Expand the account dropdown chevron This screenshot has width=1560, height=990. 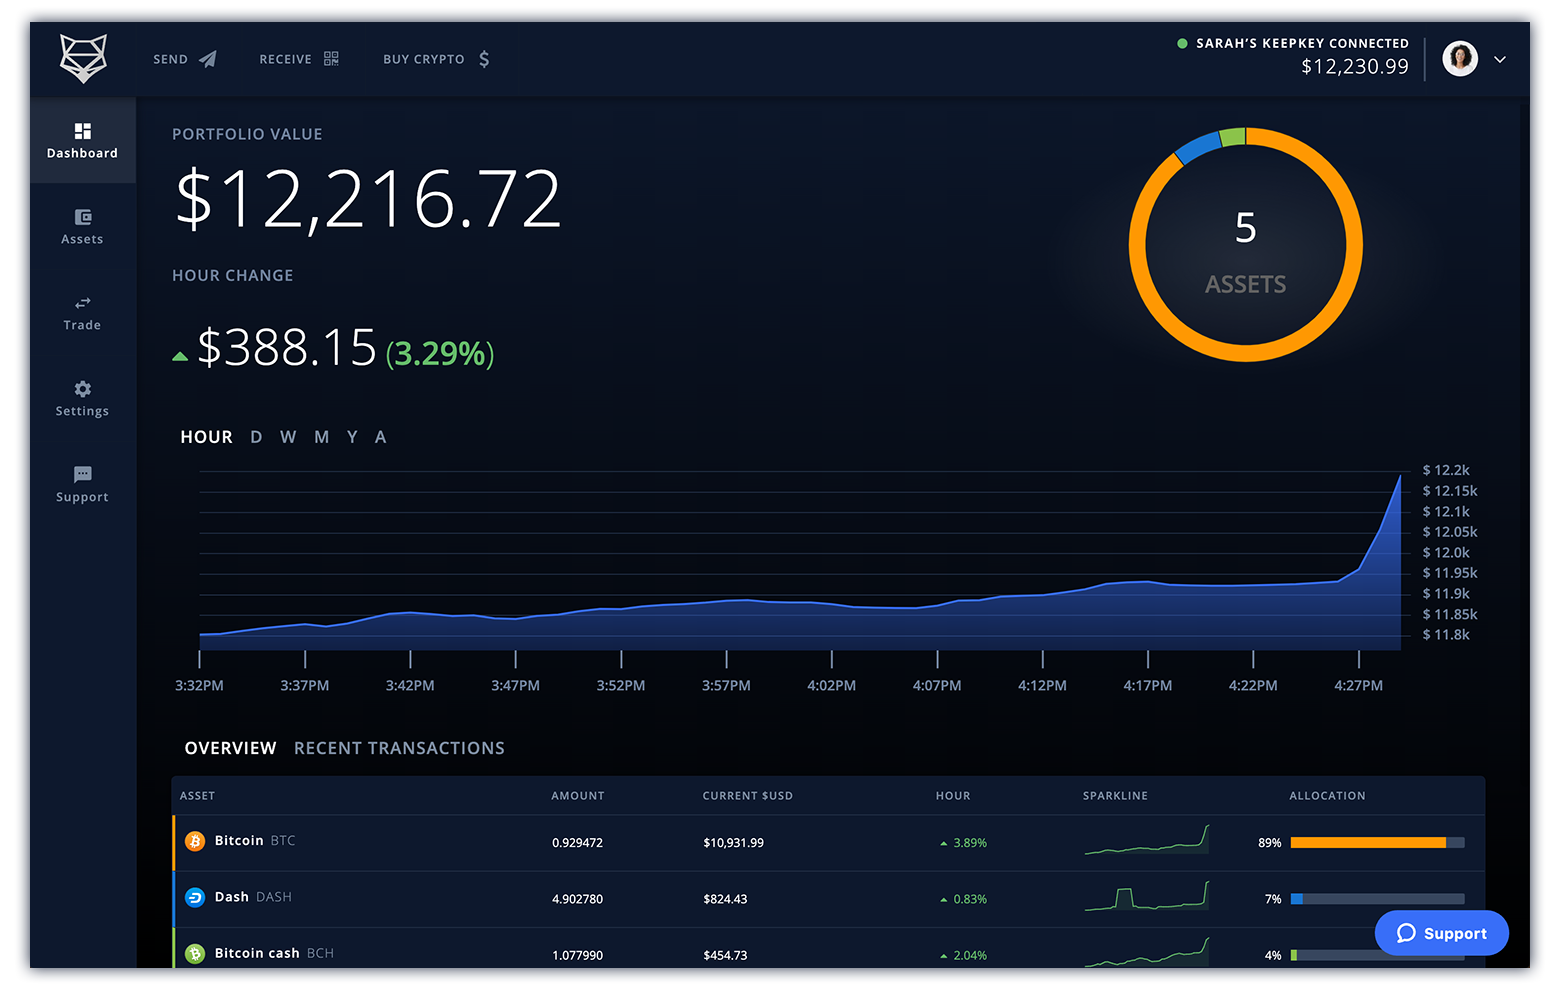click(1499, 60)
